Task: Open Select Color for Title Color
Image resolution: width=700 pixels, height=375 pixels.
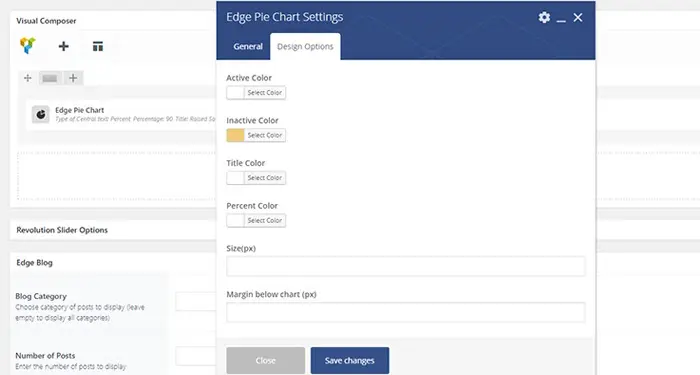Action: pos(265,178)
